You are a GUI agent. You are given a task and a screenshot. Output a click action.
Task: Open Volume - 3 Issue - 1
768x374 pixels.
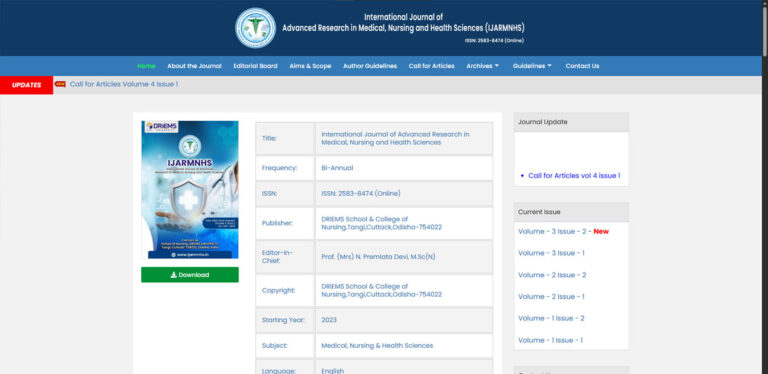pos(551,253)
